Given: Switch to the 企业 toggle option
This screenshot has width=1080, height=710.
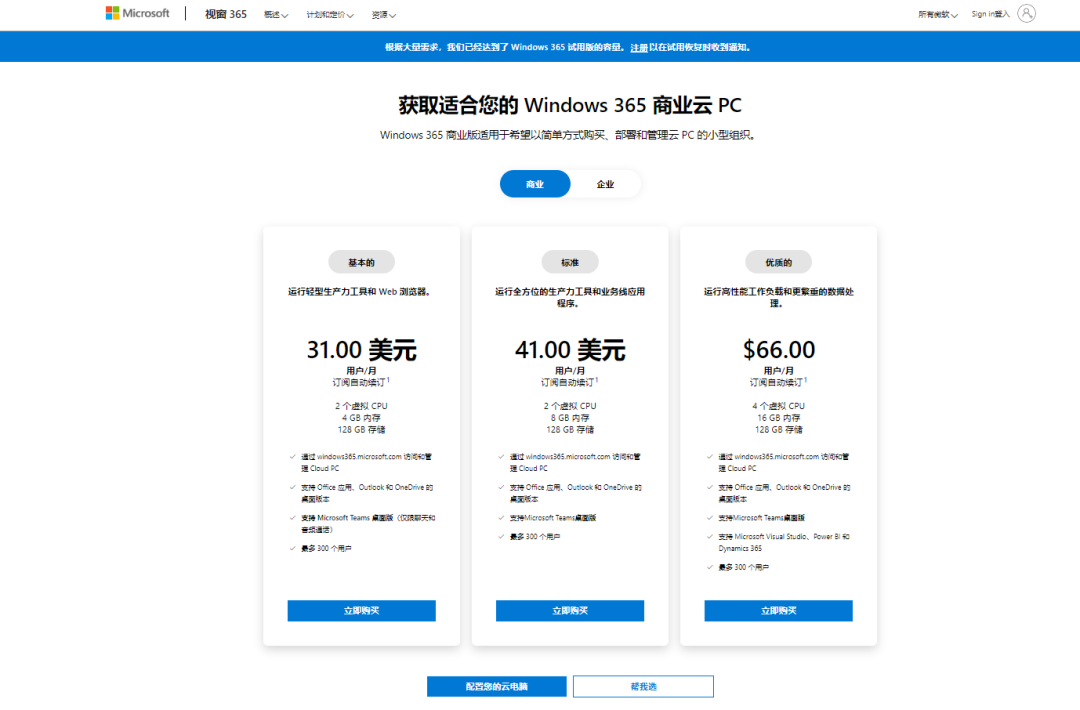Looking at the screenshot, I should (604, 183).
